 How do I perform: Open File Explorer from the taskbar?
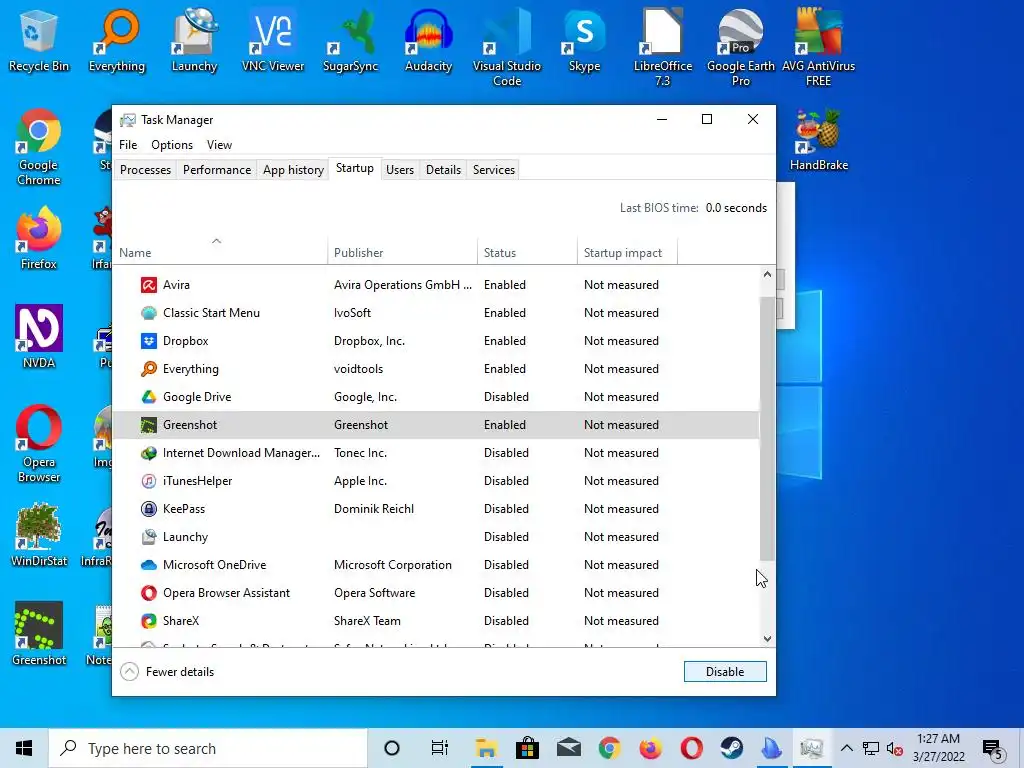tap(486, 748)
